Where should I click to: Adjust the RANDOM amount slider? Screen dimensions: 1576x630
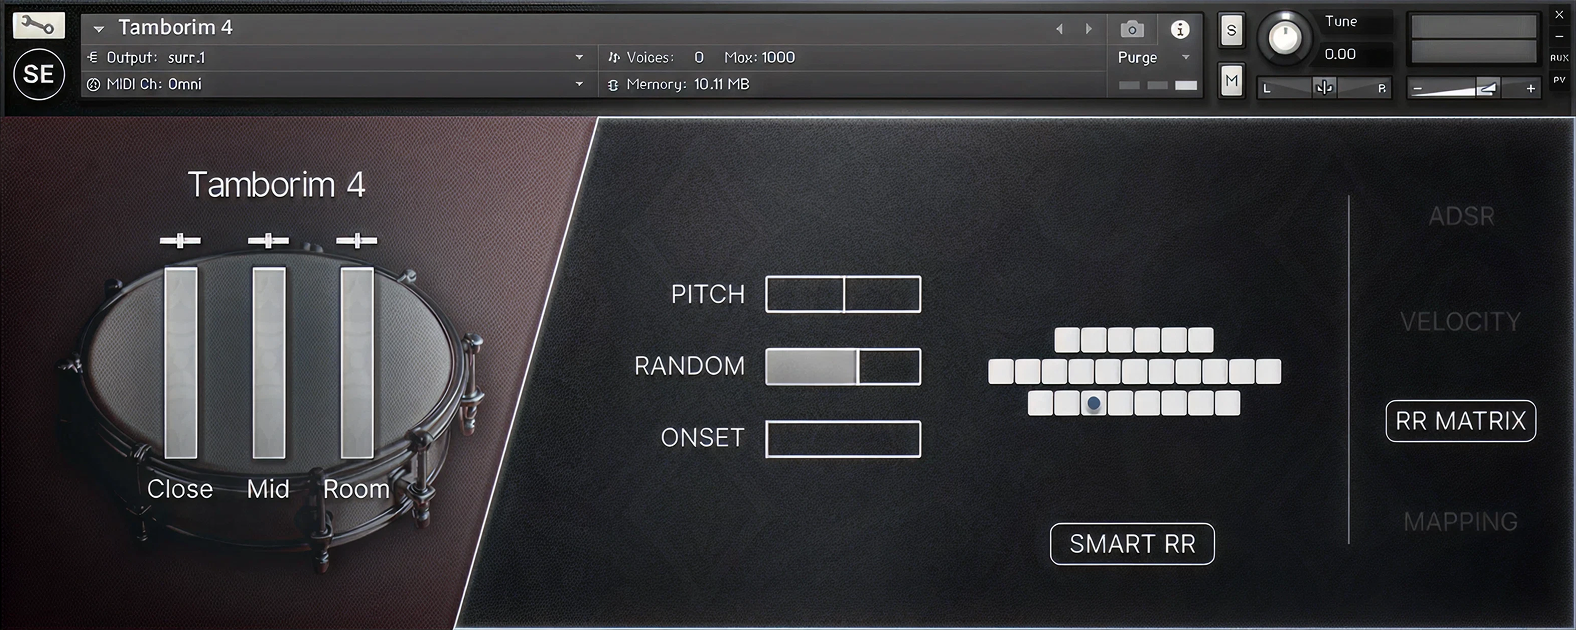tap(843, 367)
